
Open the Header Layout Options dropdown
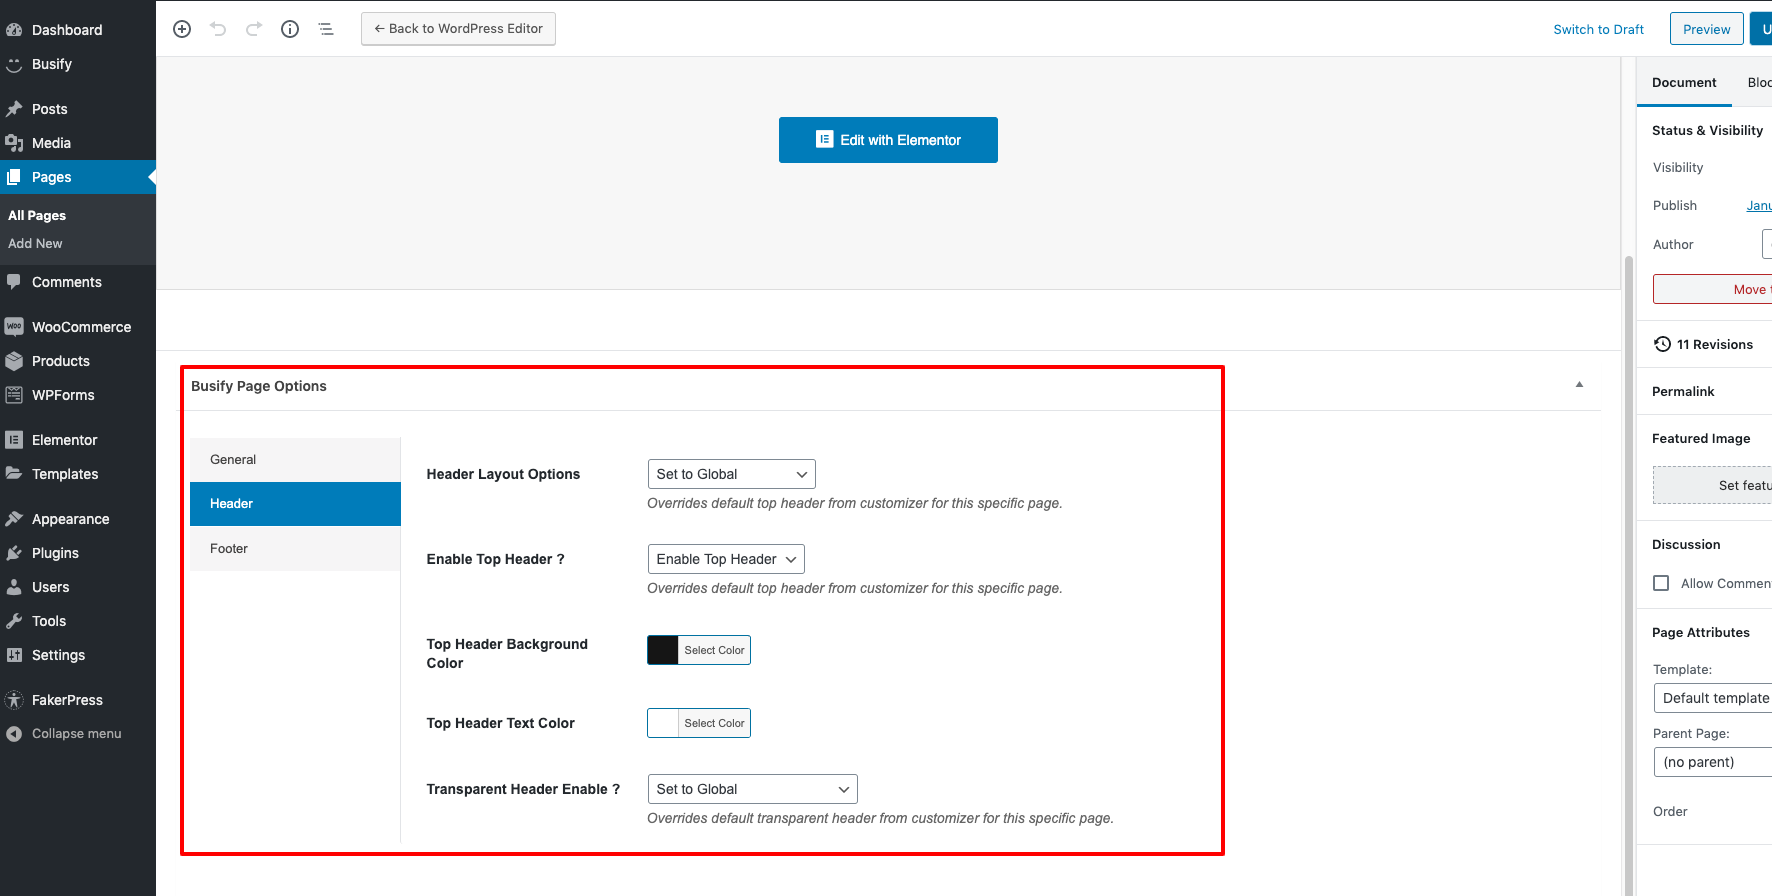(x=731, y=474)
